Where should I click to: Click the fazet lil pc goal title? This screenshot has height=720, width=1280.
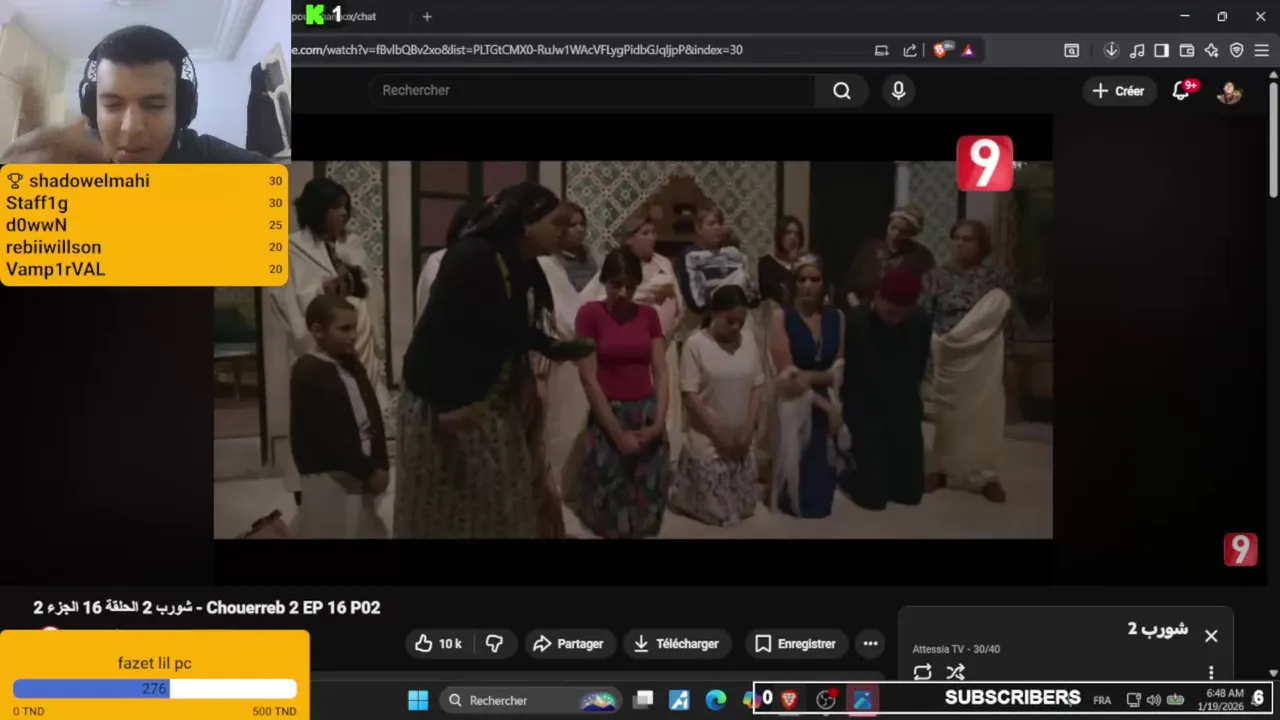[154, 663]
